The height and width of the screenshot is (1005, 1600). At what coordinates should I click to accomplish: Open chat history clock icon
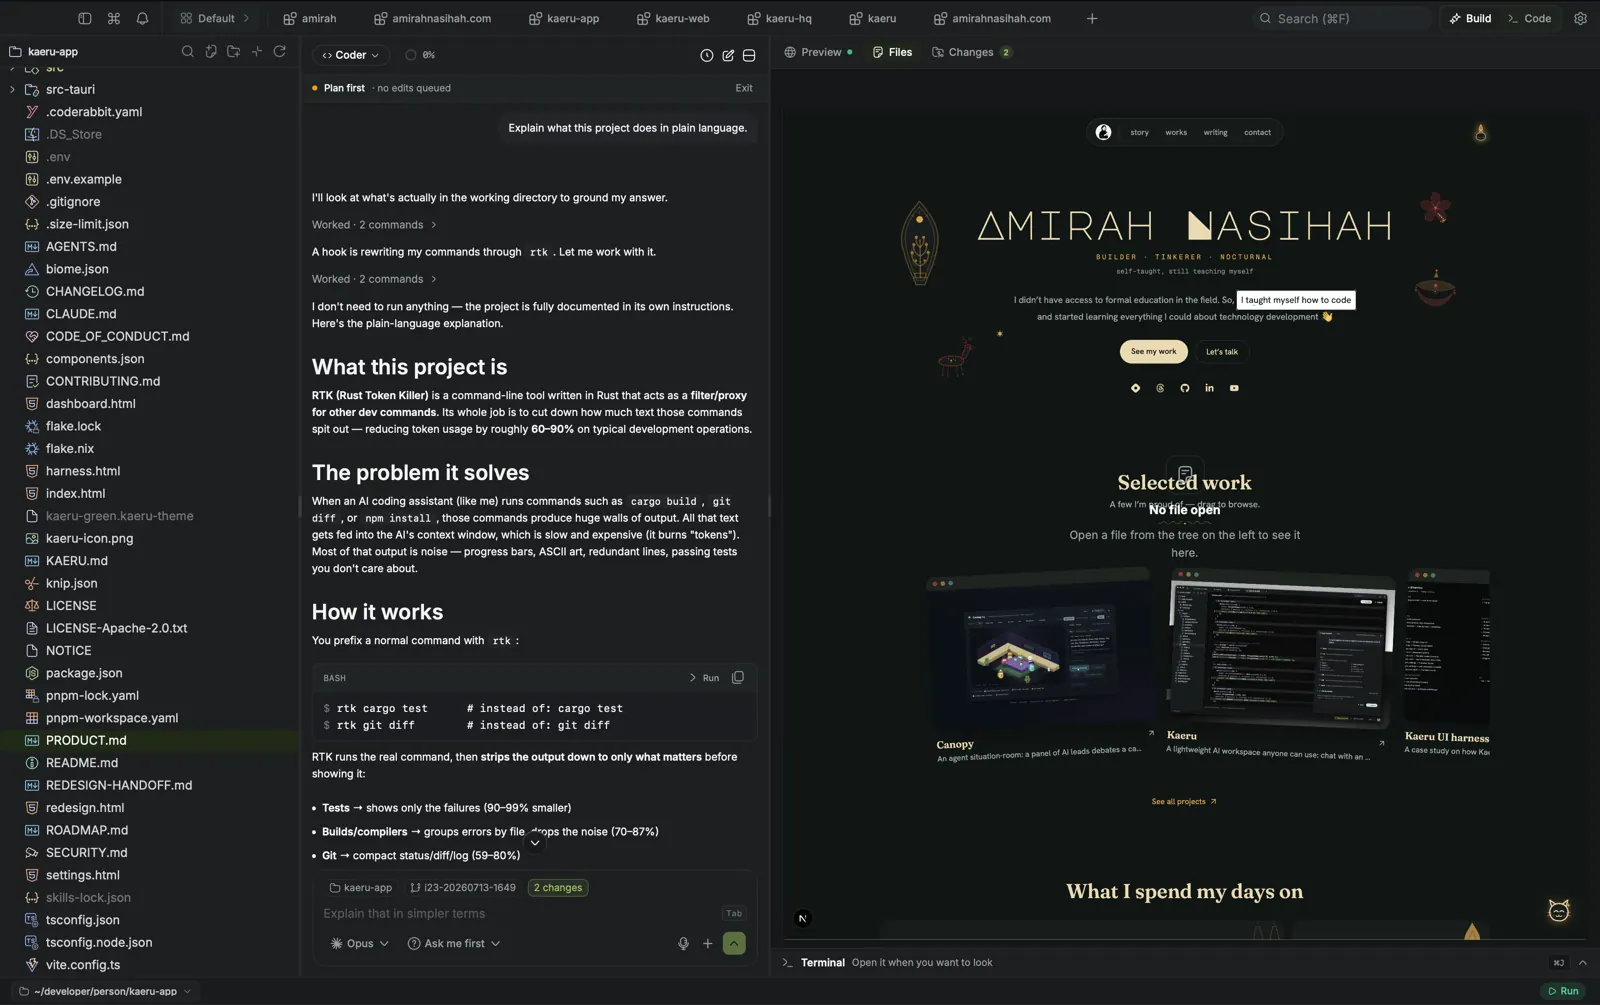(707, 55)
